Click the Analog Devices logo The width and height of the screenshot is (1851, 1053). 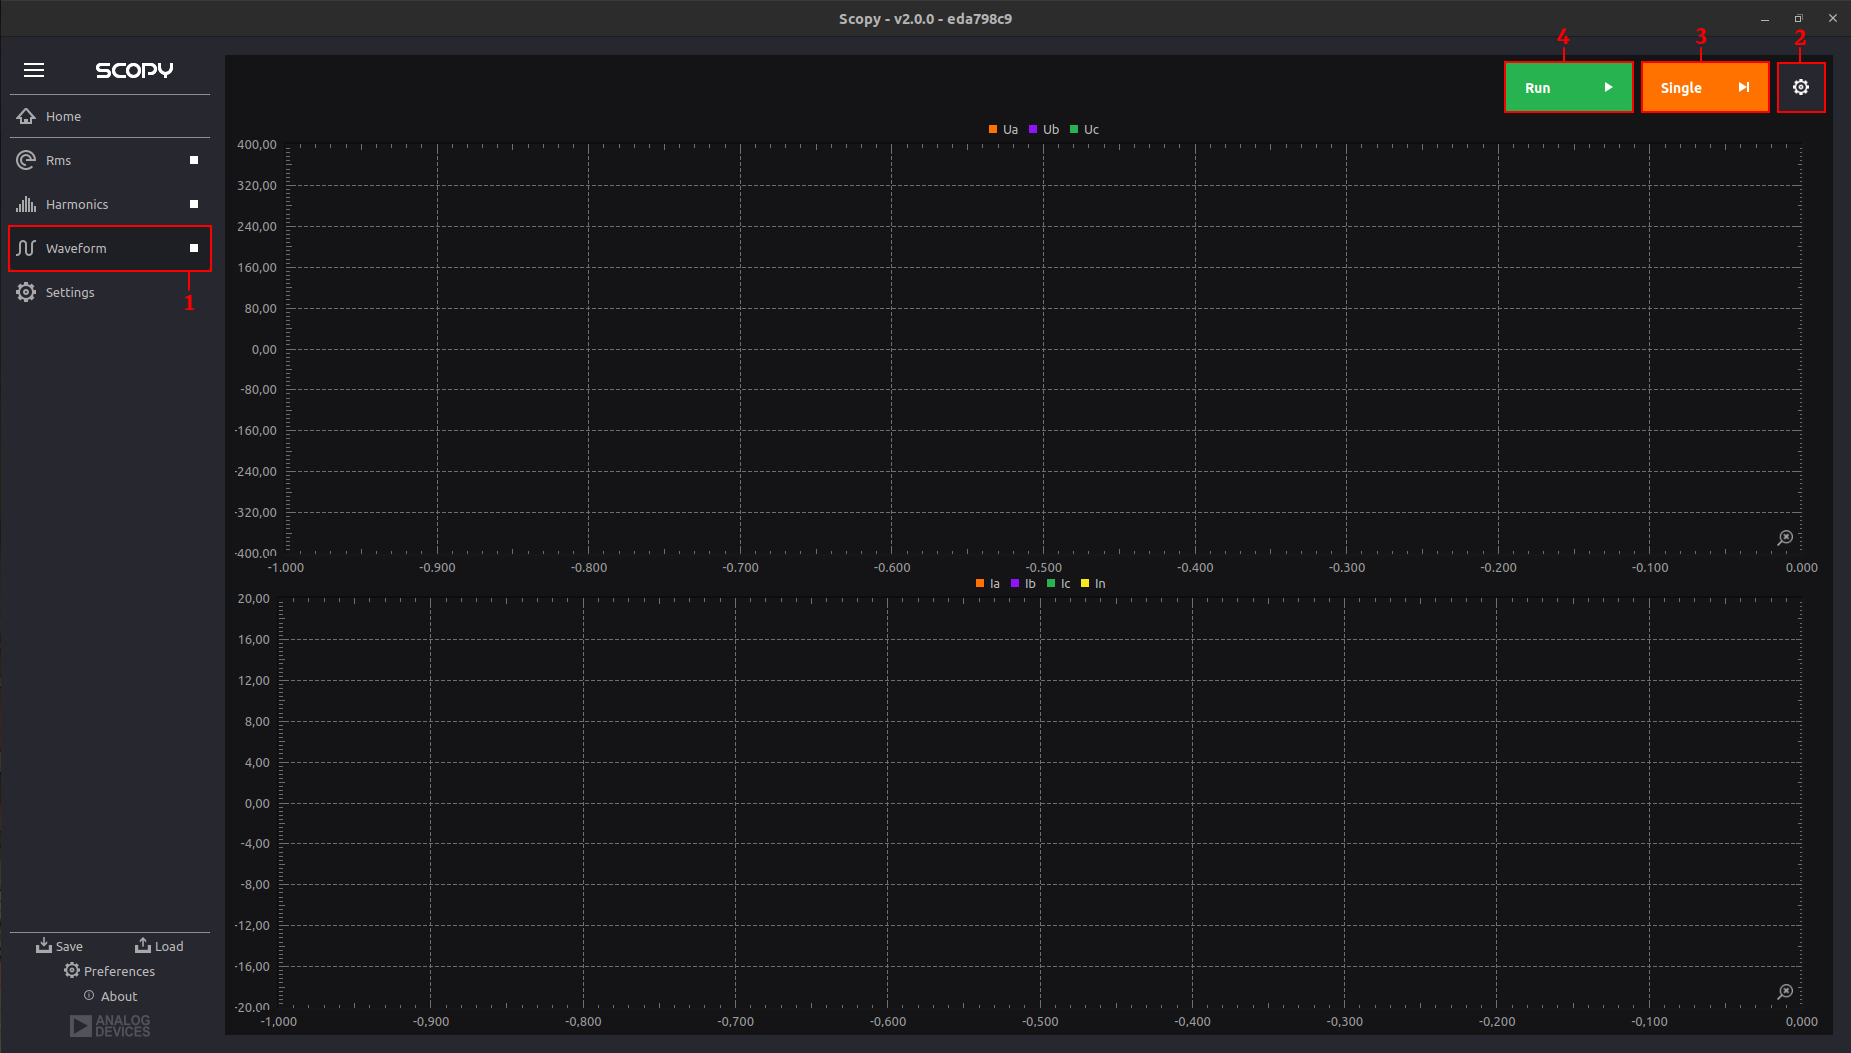(110, 1026)
